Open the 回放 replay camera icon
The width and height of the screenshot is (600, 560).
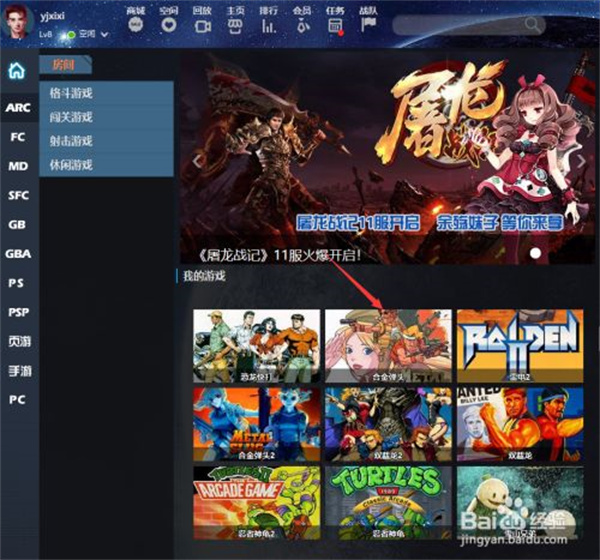tap(202, 26)
